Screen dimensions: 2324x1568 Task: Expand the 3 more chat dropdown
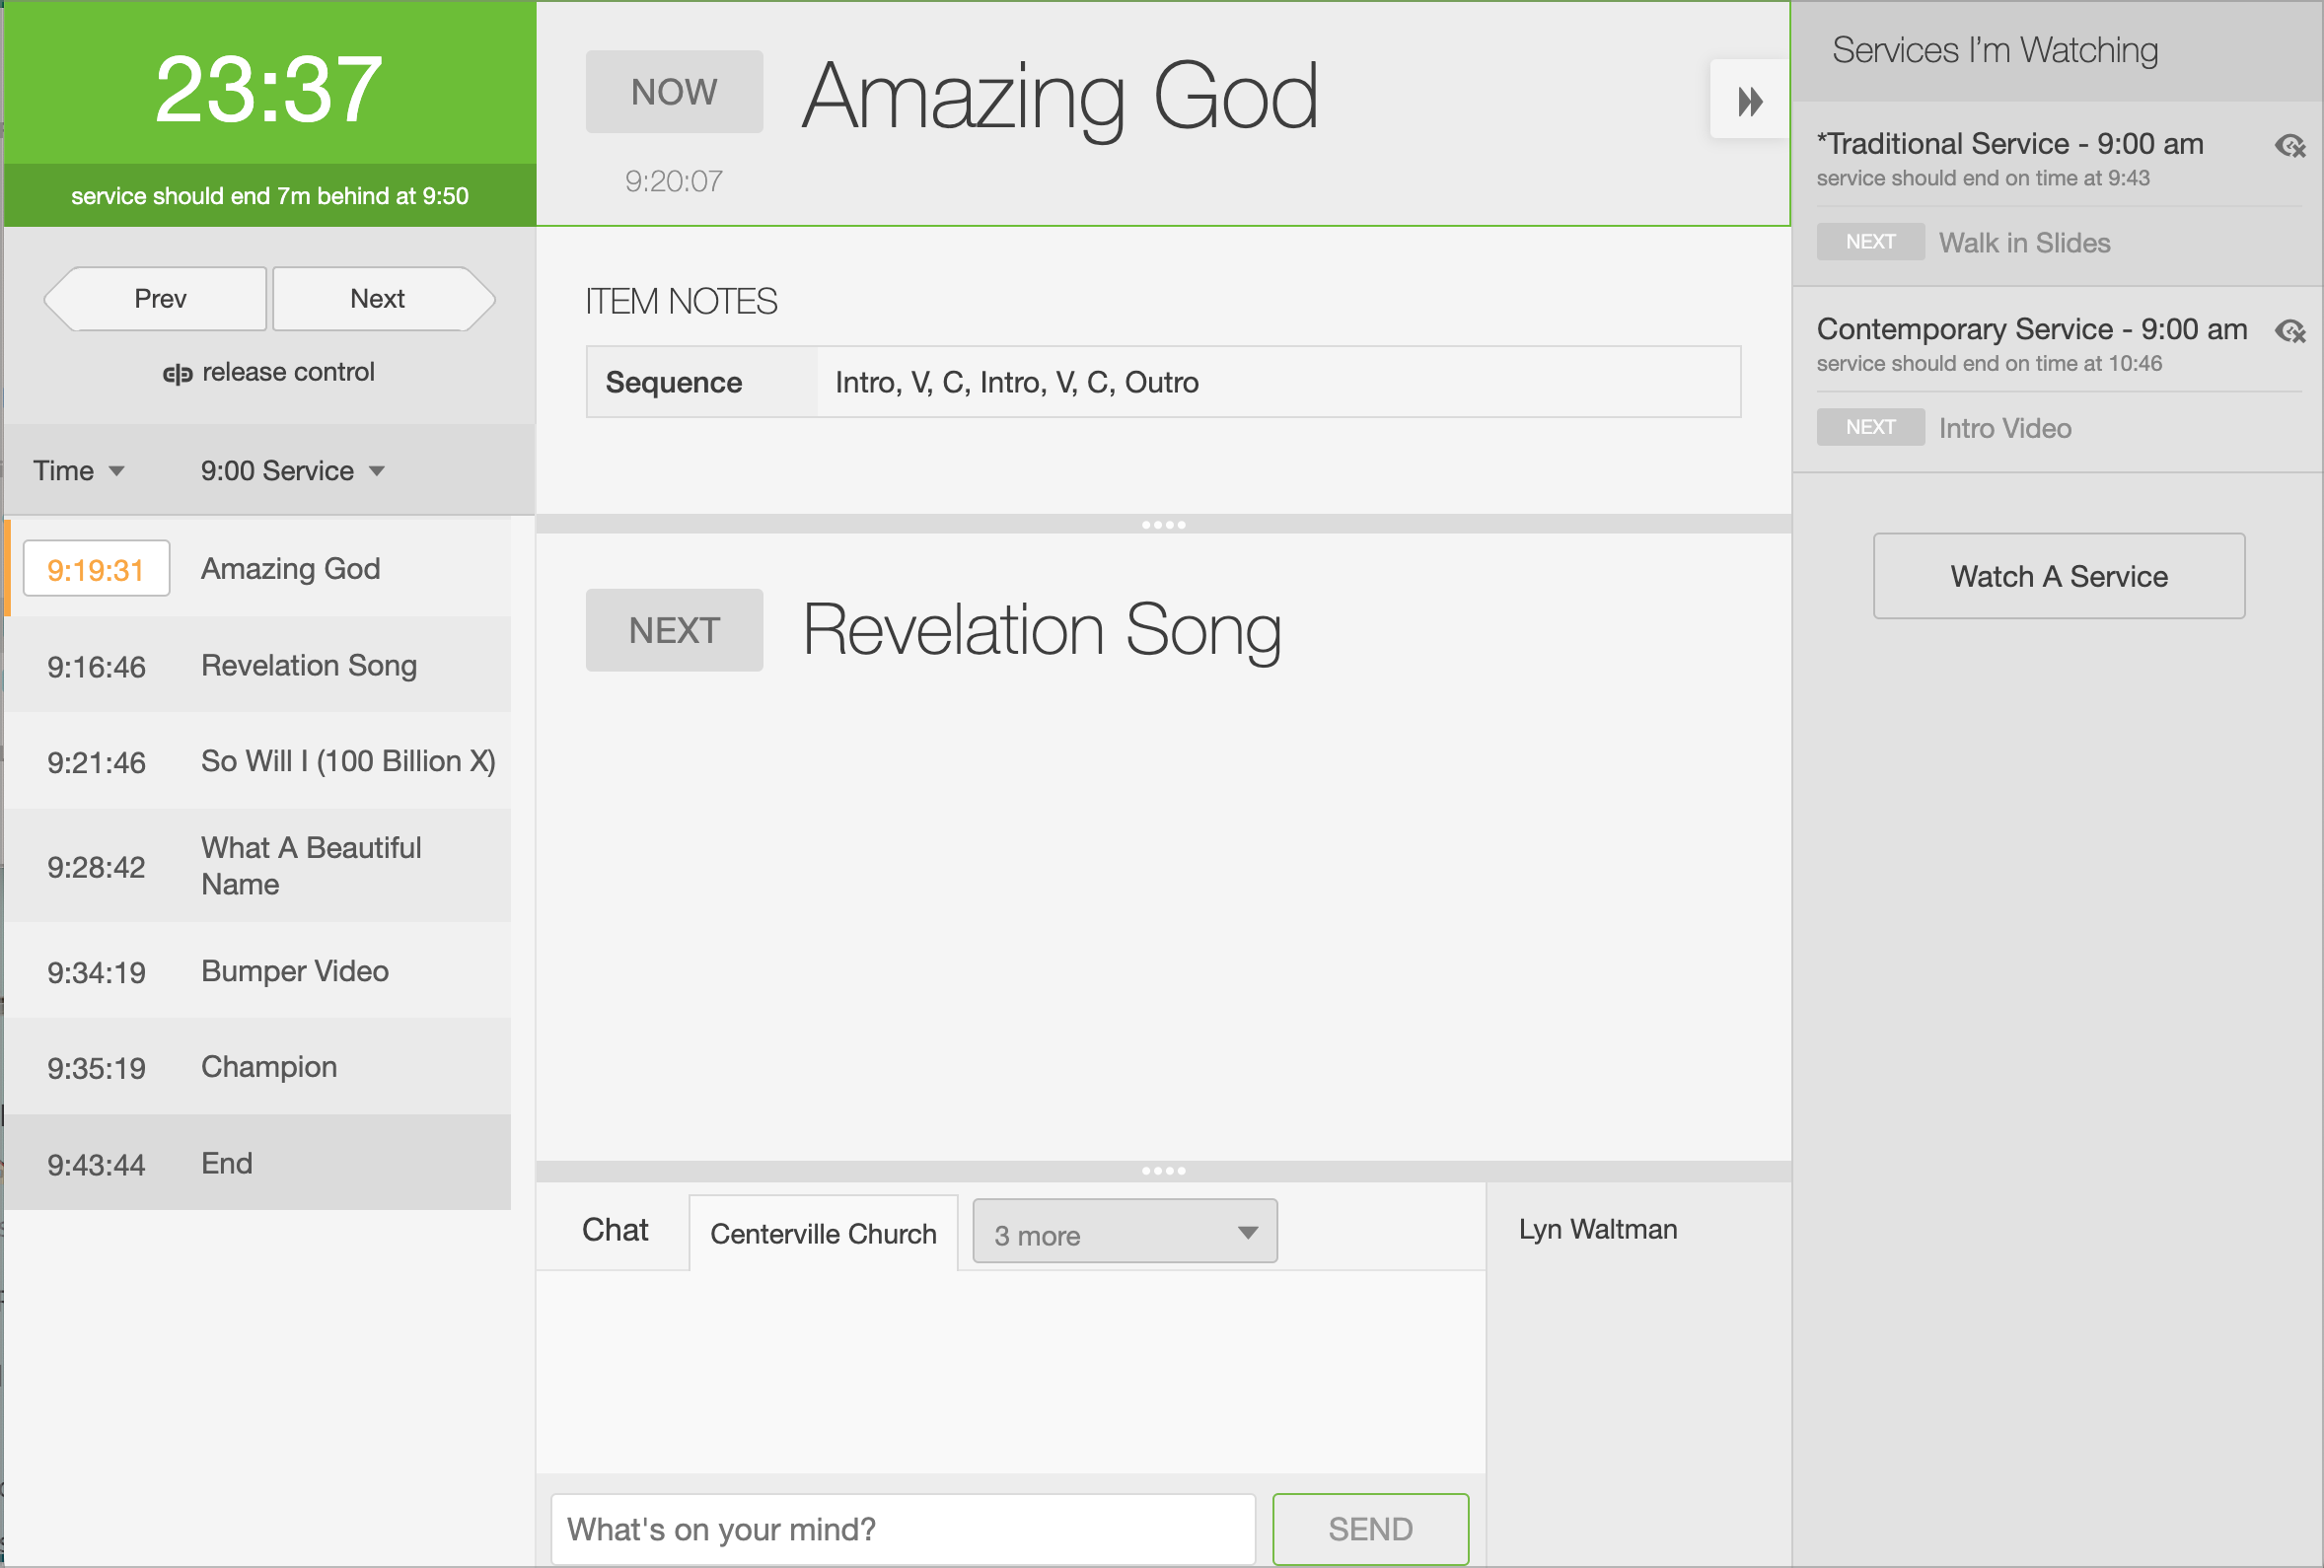(x=1124, y=1234)
